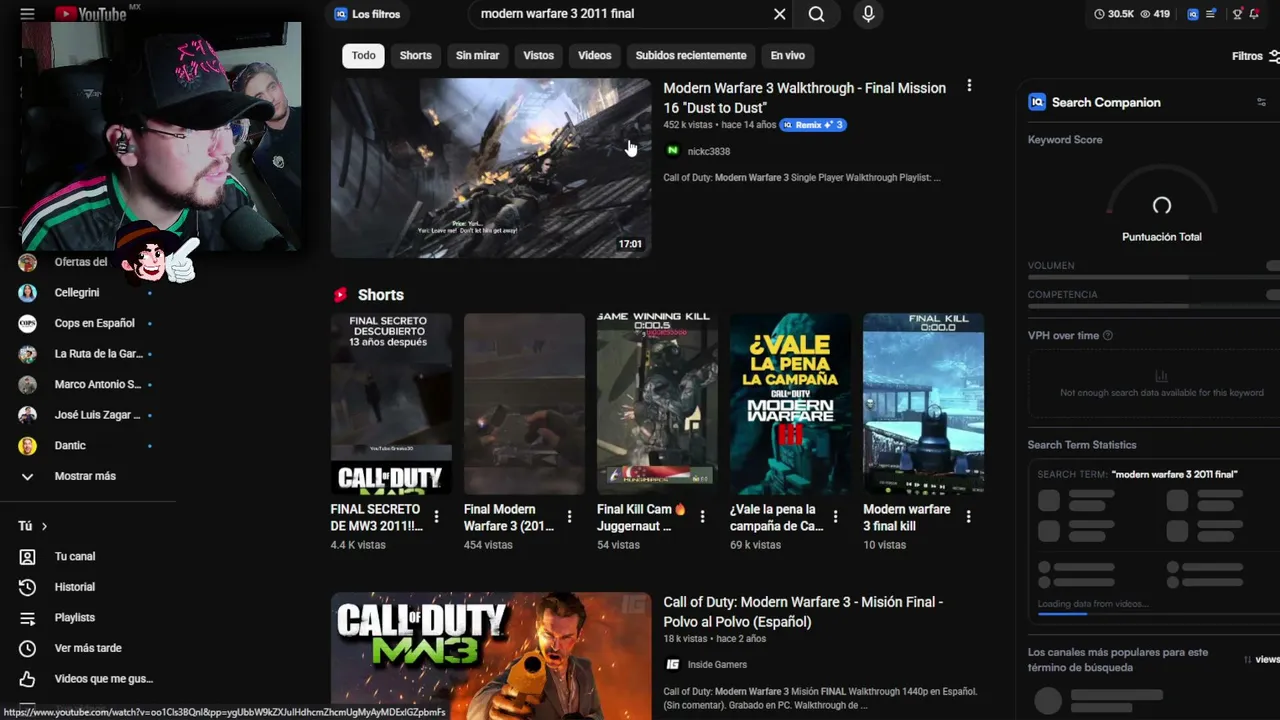Open the ¿Vale la pena la campaña short thumbnail
The image size is (1280, 720).
(790, 404)
